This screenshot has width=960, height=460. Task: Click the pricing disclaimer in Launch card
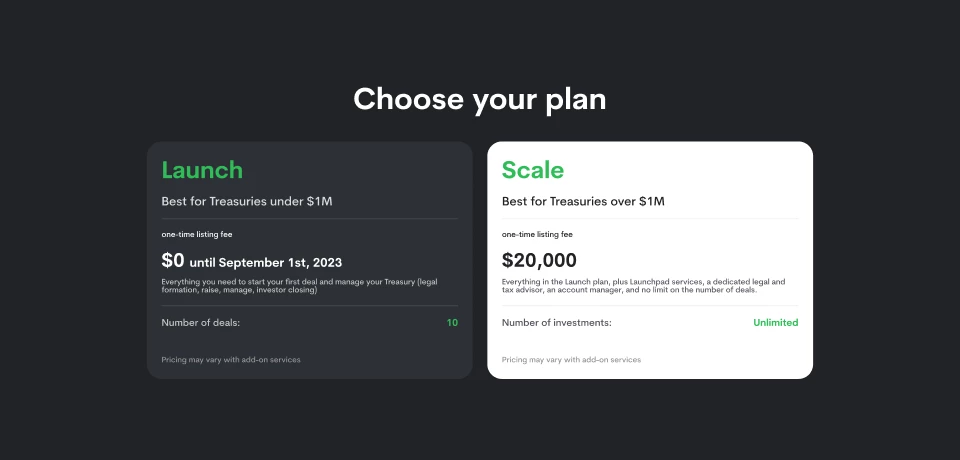(231, 359)
